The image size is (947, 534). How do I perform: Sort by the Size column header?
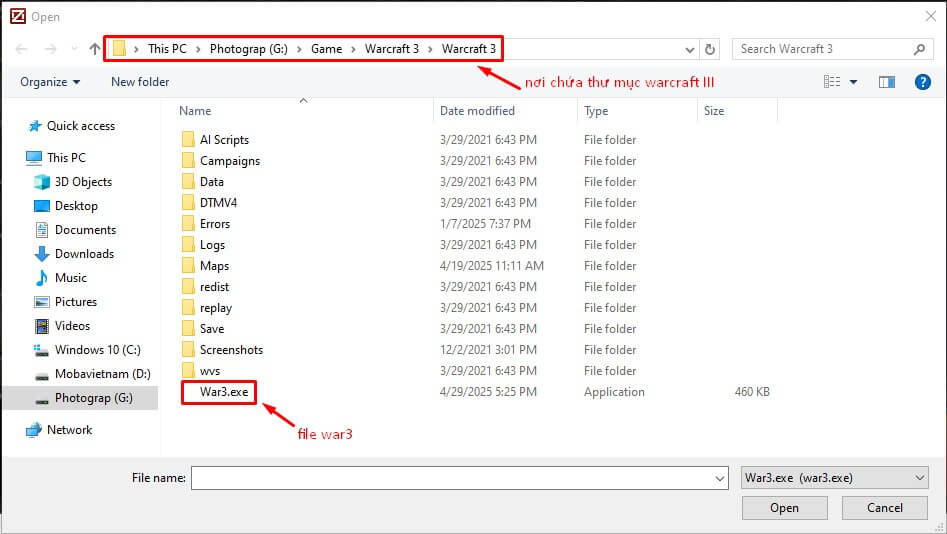[x=714, y=111]
